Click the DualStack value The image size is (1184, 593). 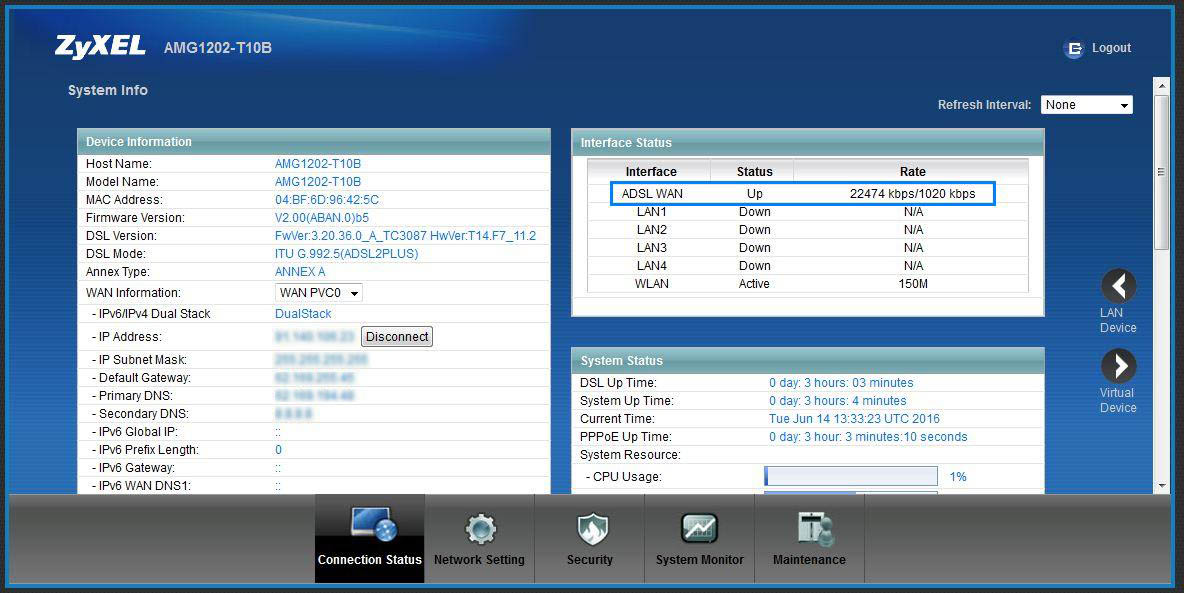coord(303,314)
